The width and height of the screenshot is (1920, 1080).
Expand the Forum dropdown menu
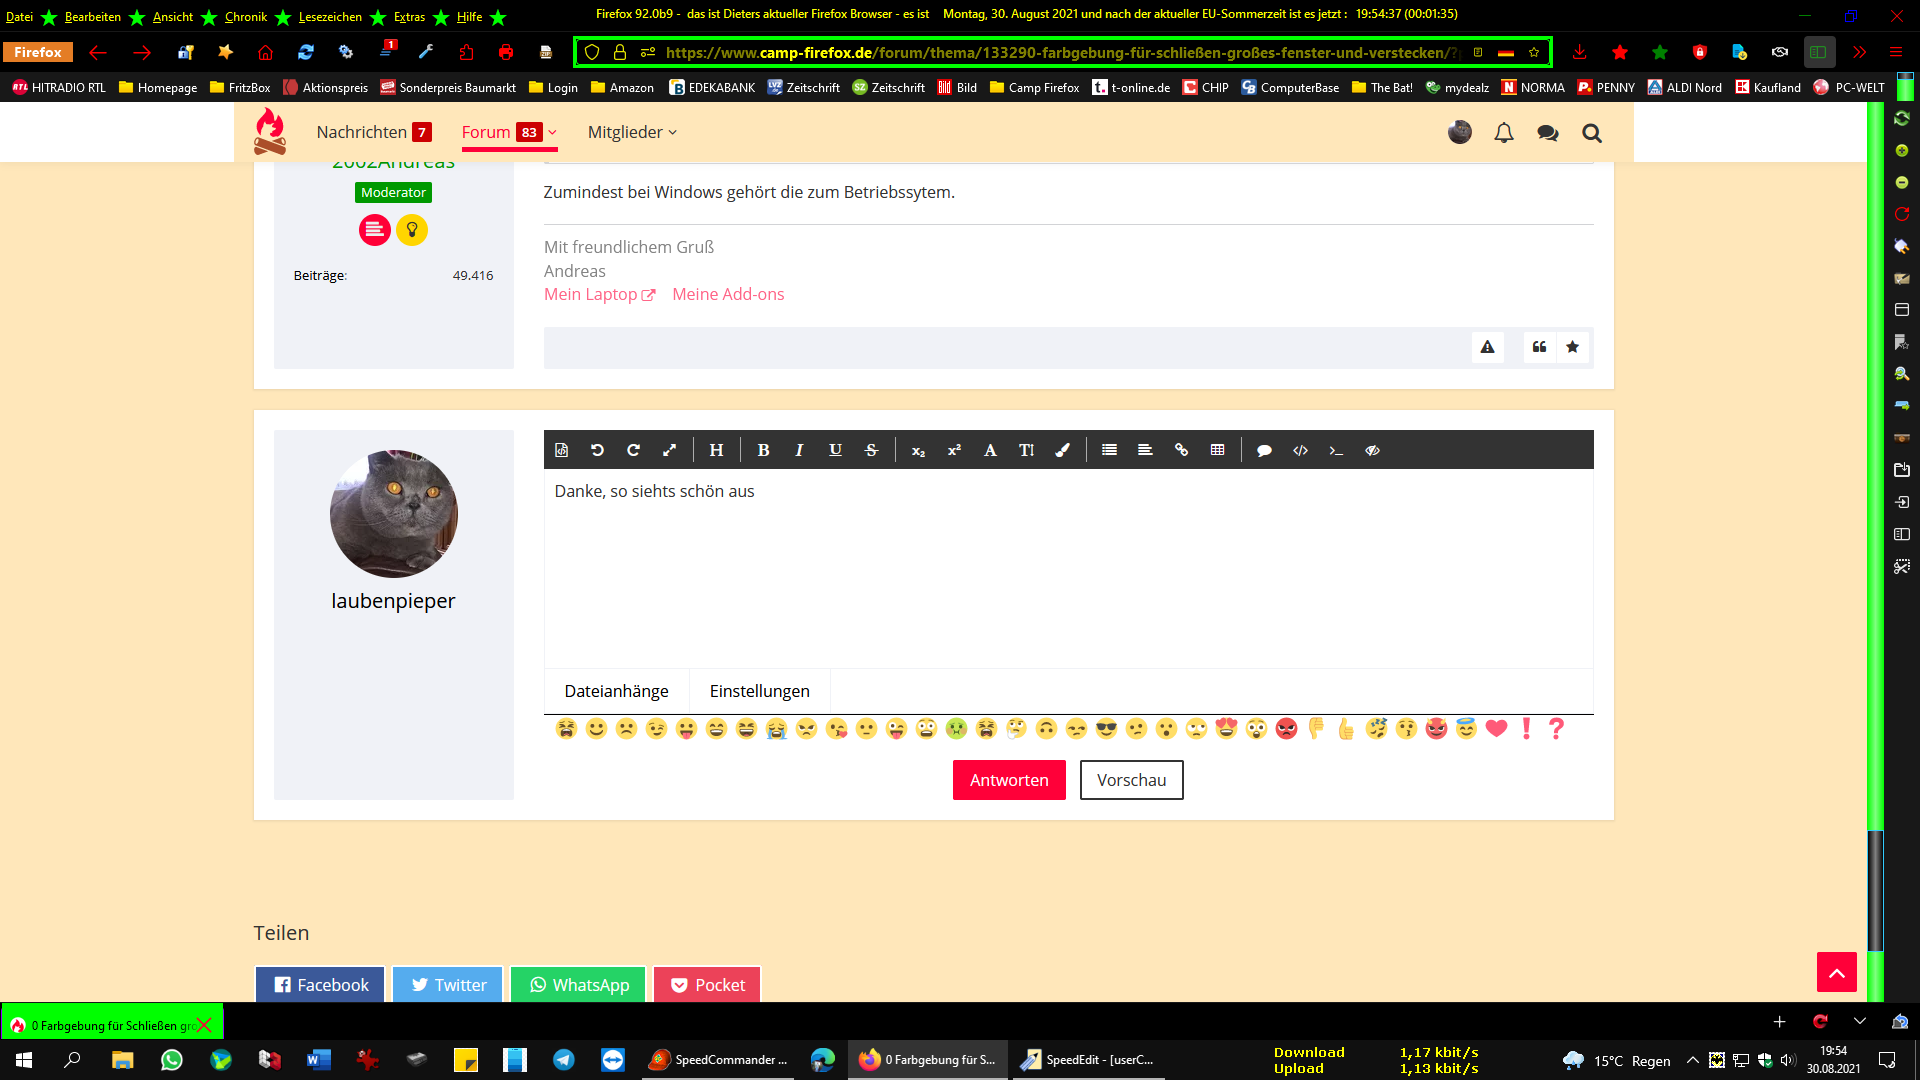[552, 133]
